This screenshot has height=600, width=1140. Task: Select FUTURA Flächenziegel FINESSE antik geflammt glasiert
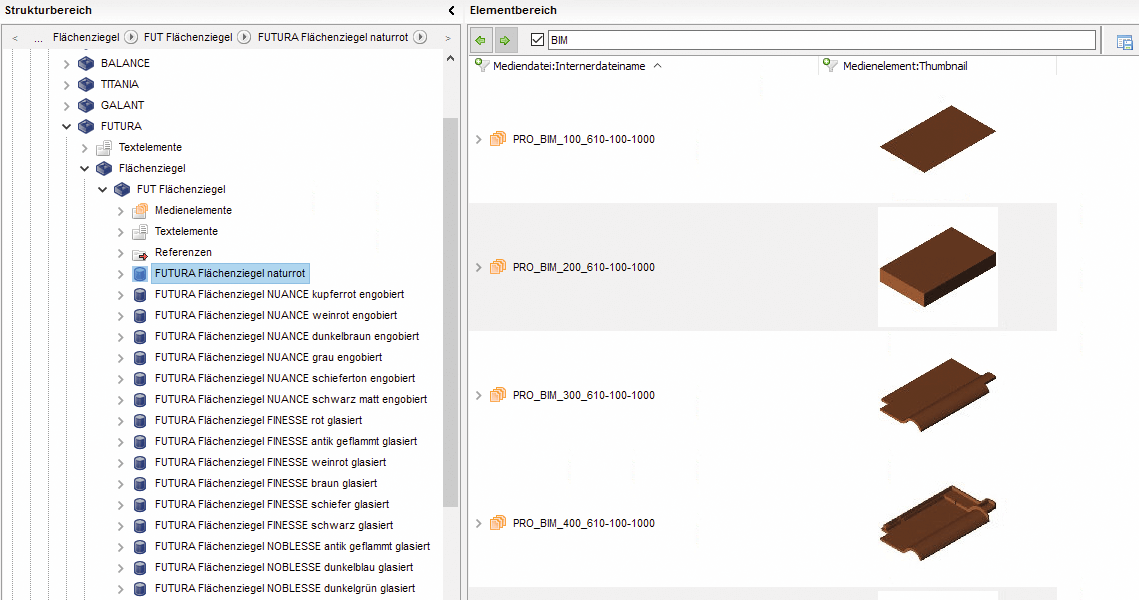coord(286,441)
